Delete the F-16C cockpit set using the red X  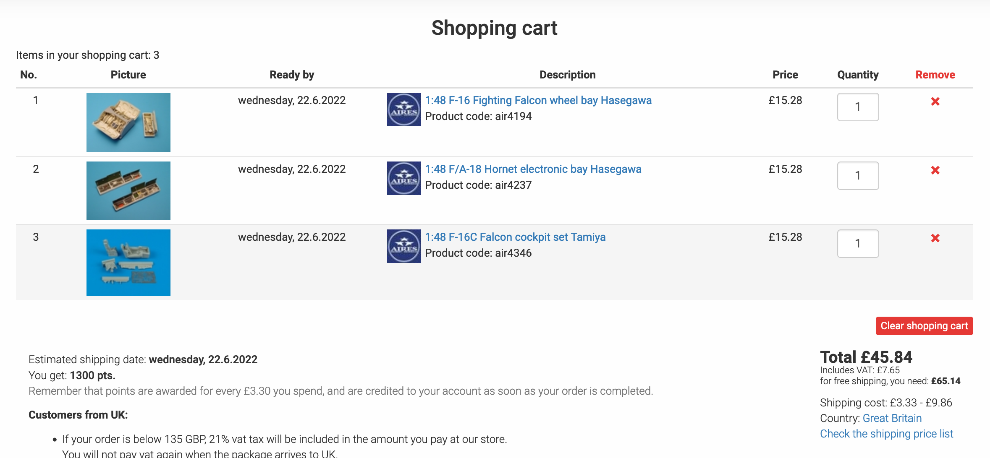935,238
